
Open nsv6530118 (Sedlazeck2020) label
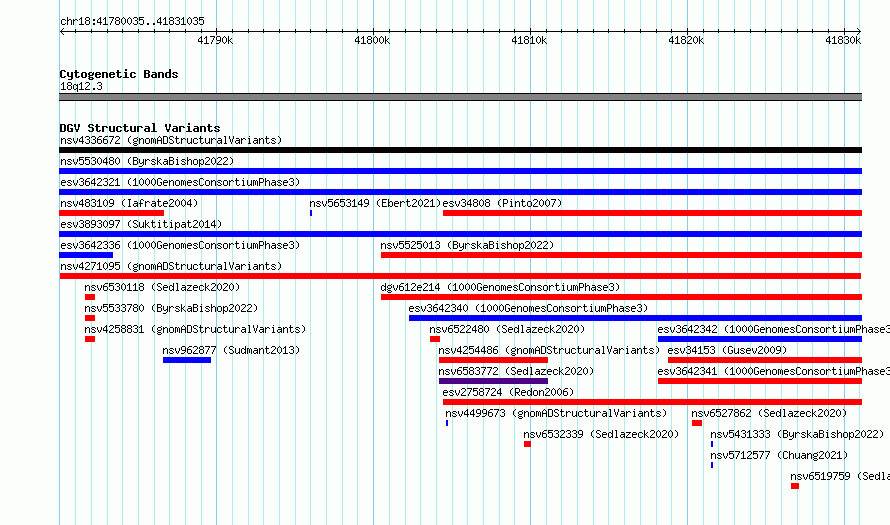point(162,287)
